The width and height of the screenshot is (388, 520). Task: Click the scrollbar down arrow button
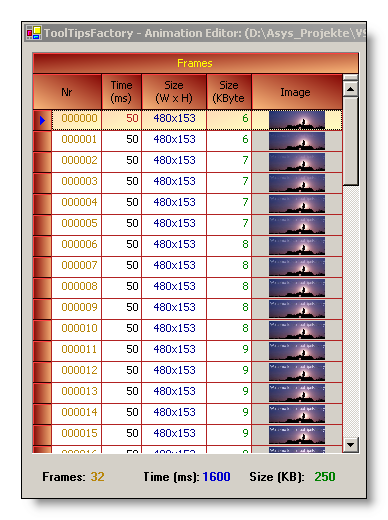point(350,444)
